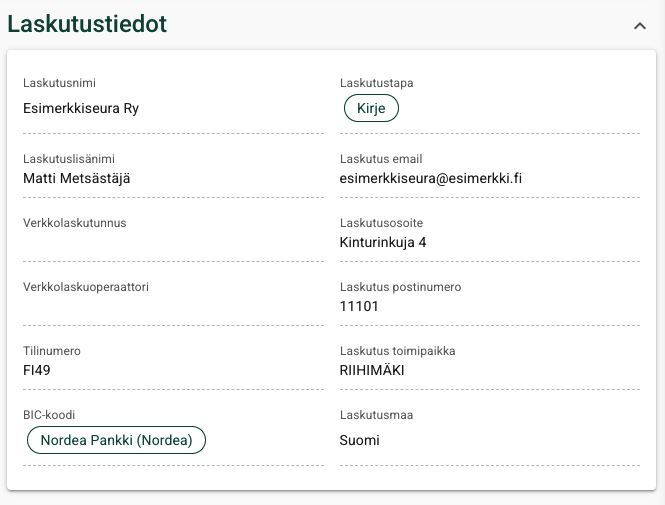The width and height of the screenshot is (665, 505).
Task: Click the Tilinumero label
Action: [x=52, y=351]
